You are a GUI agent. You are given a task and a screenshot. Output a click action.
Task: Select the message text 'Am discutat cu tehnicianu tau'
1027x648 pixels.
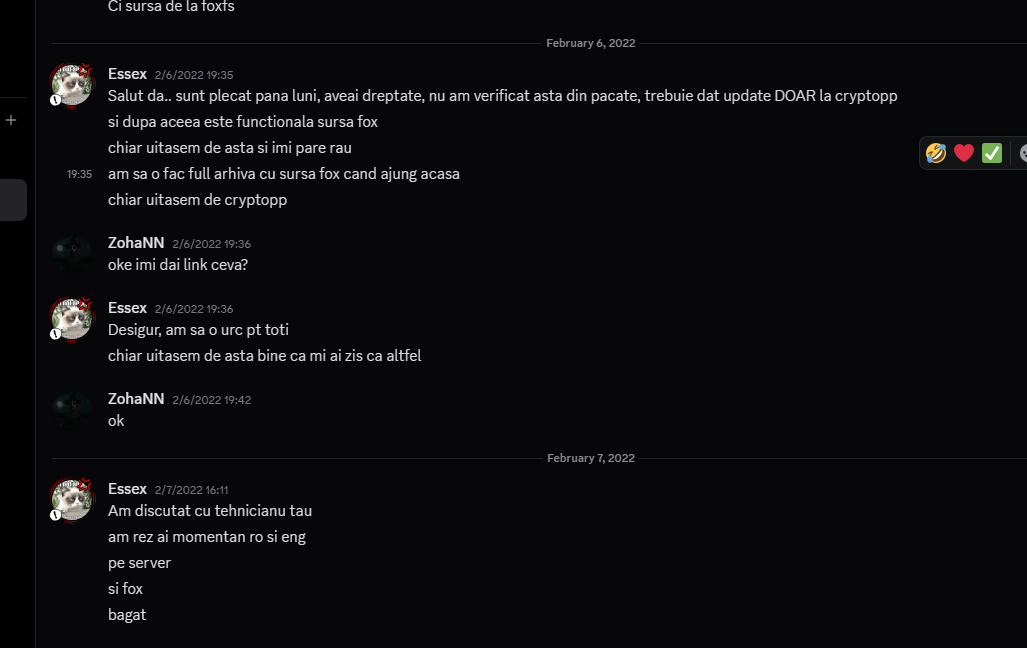(210, 510)
